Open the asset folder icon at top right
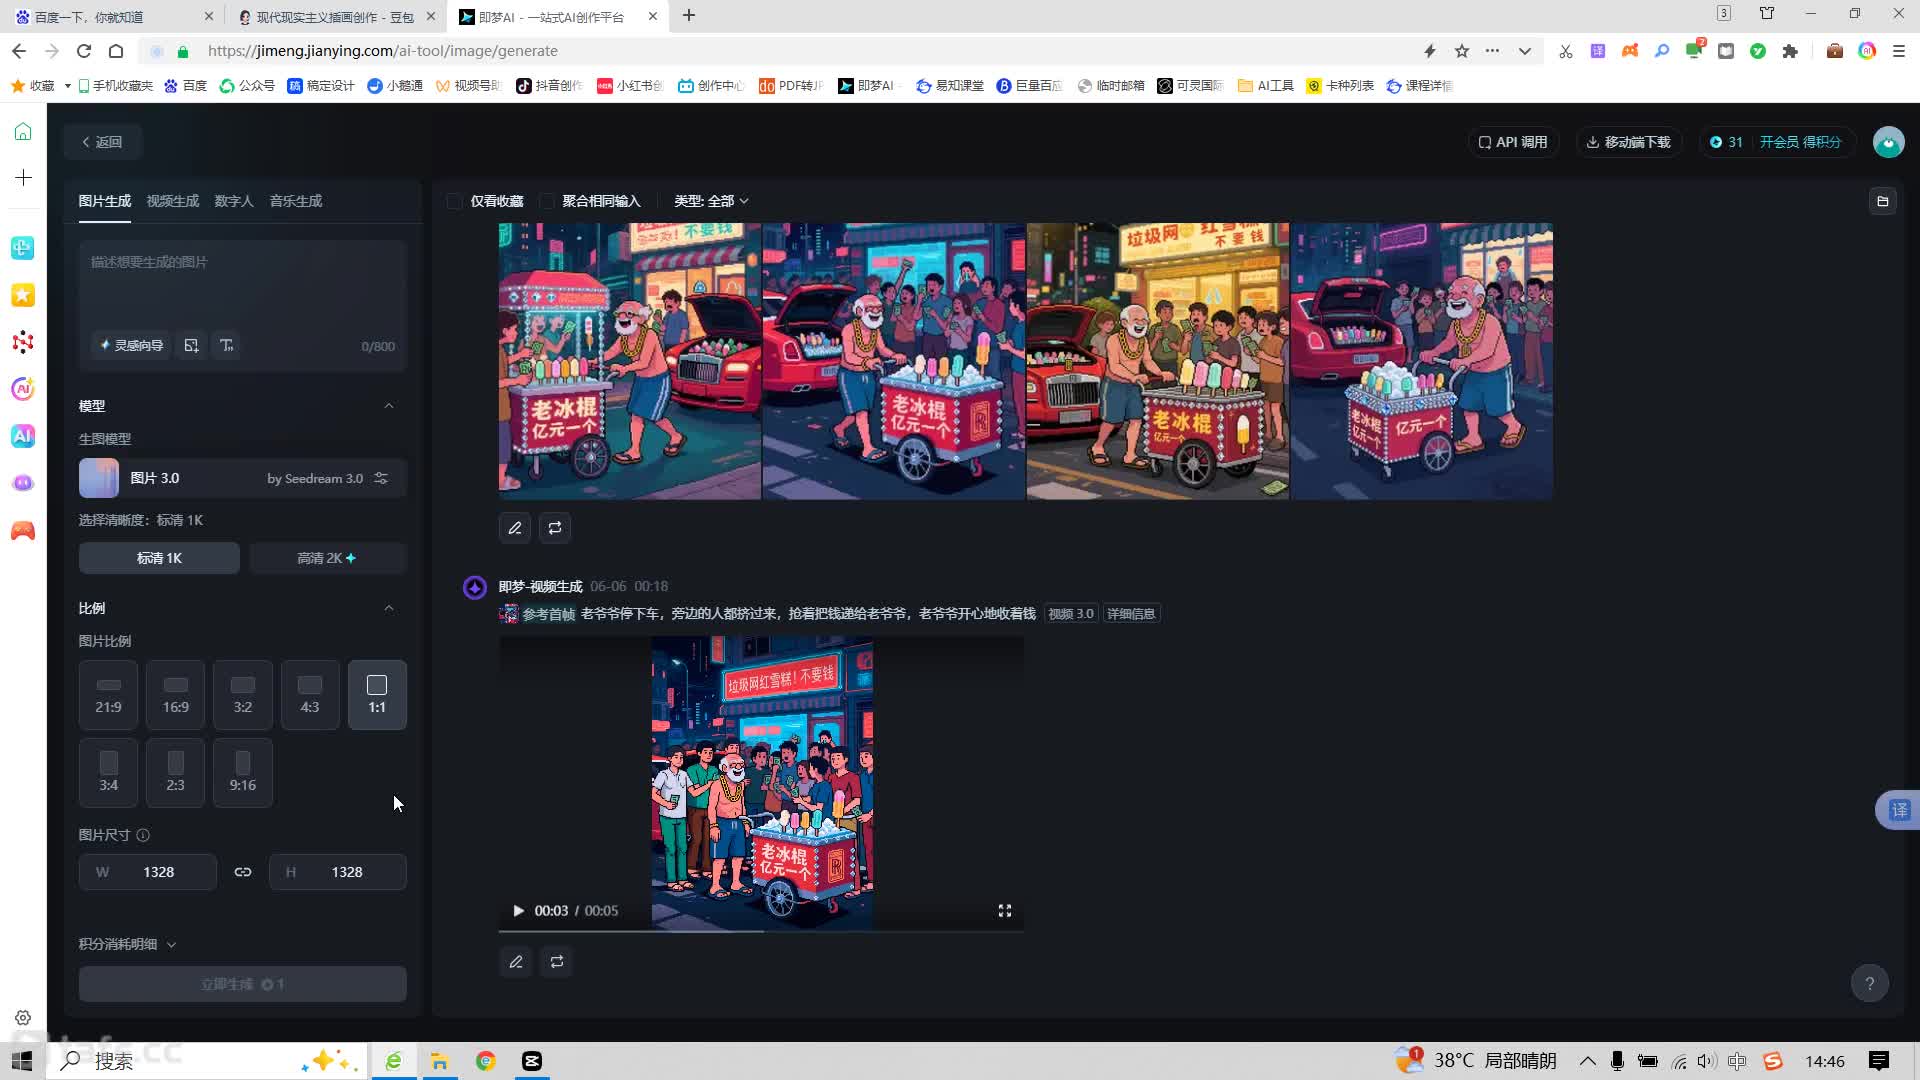 pos(1882,201)
